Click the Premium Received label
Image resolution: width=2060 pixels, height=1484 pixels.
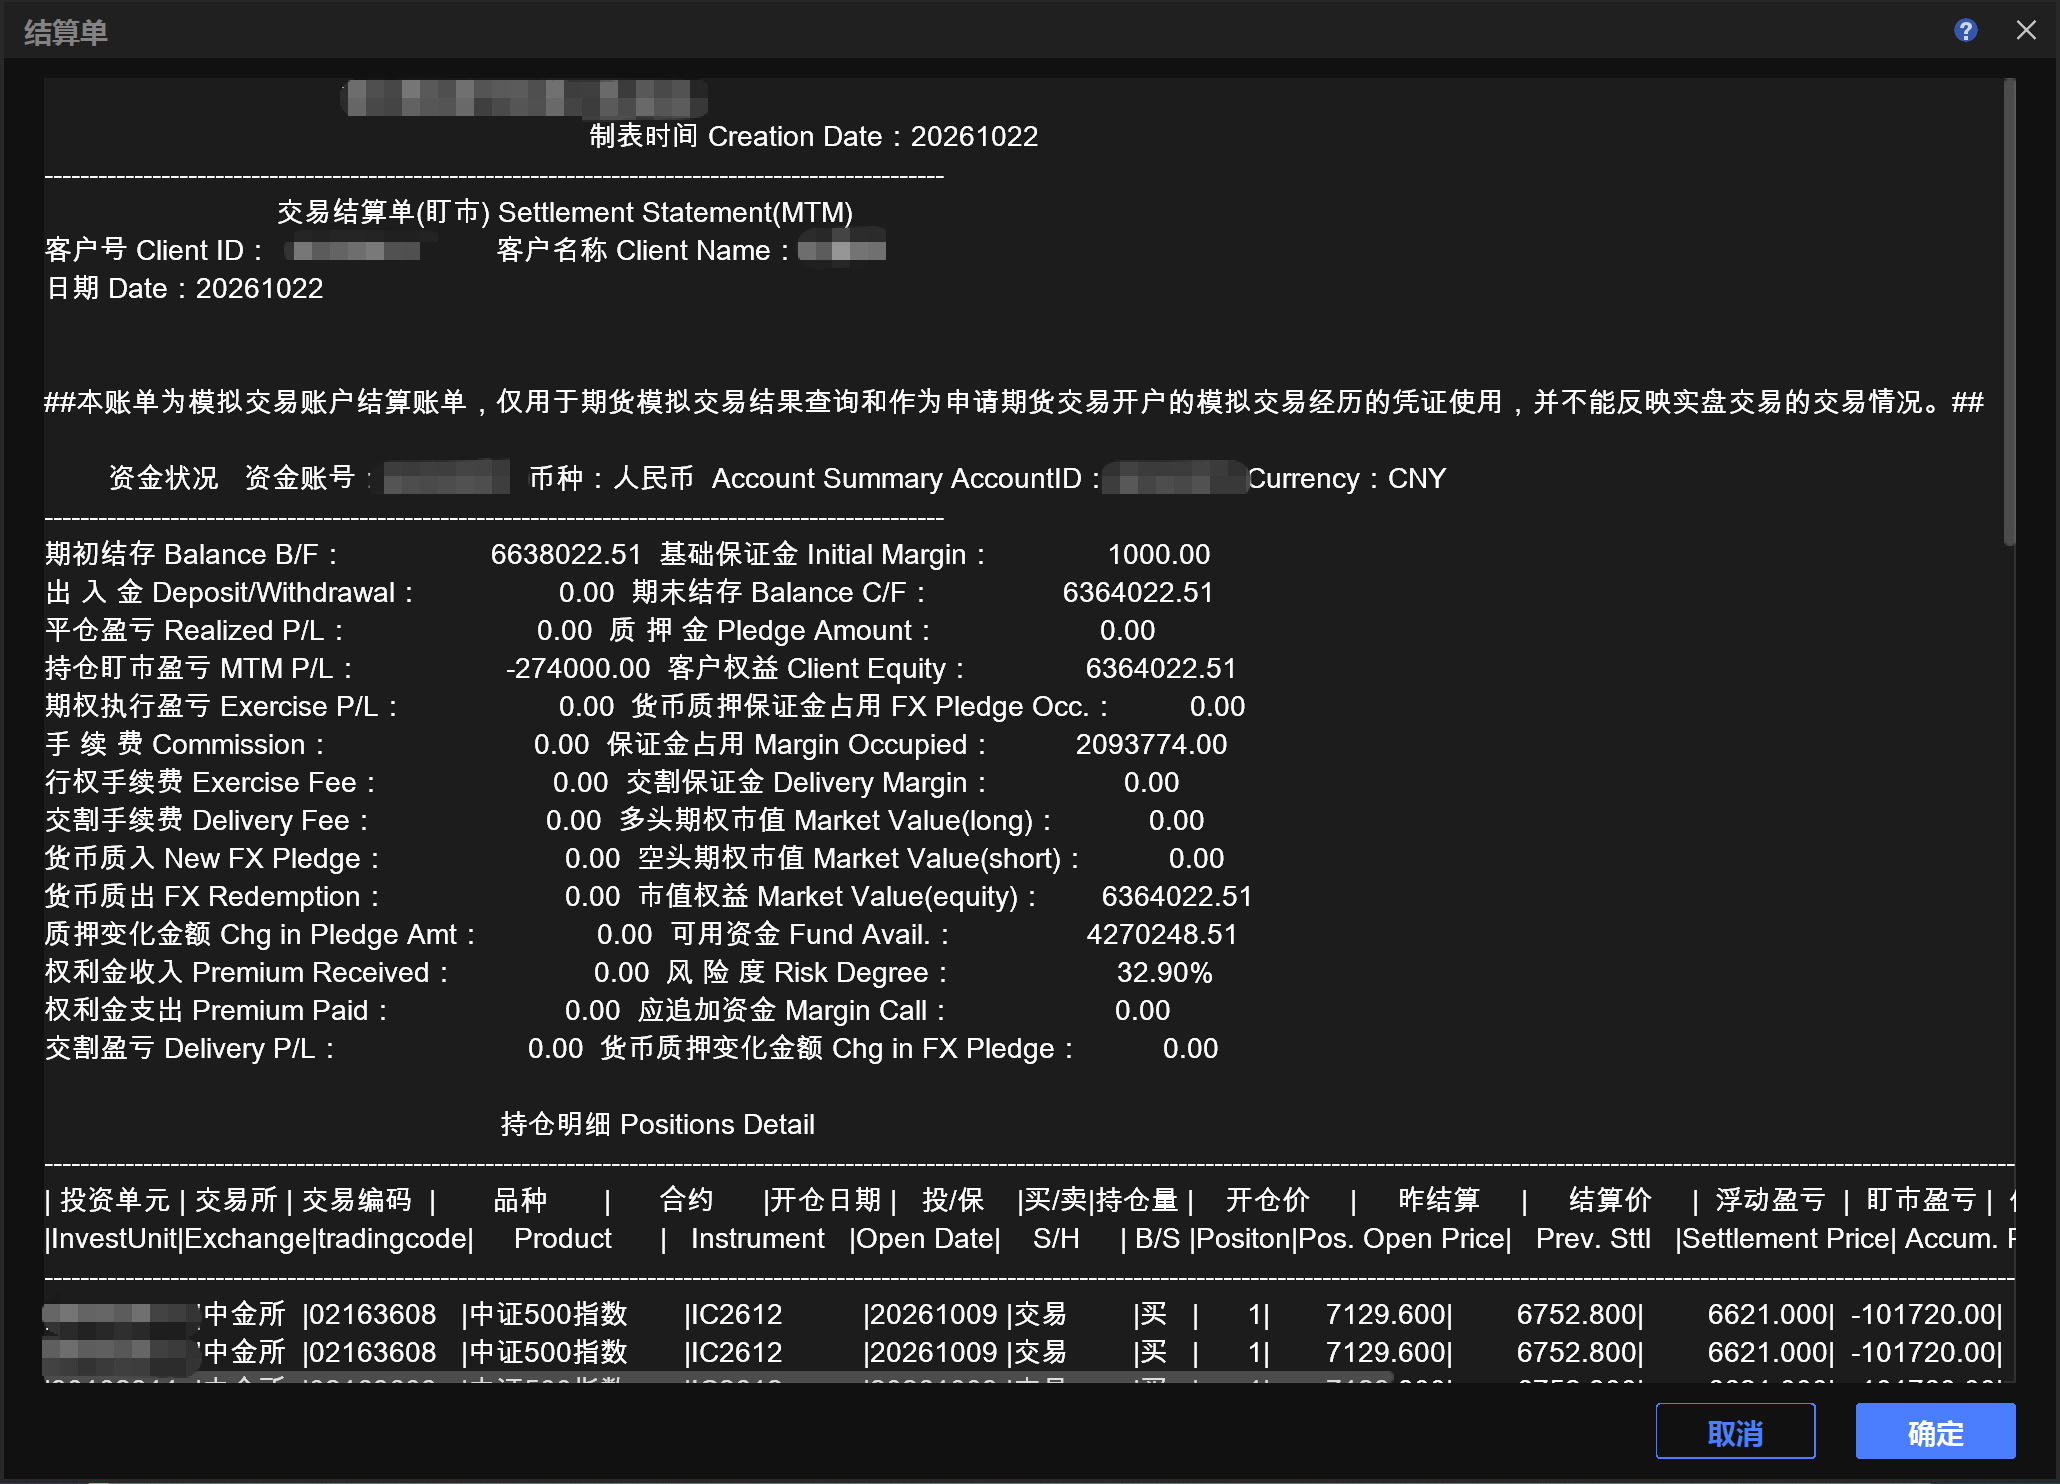(x=247, y=972)
